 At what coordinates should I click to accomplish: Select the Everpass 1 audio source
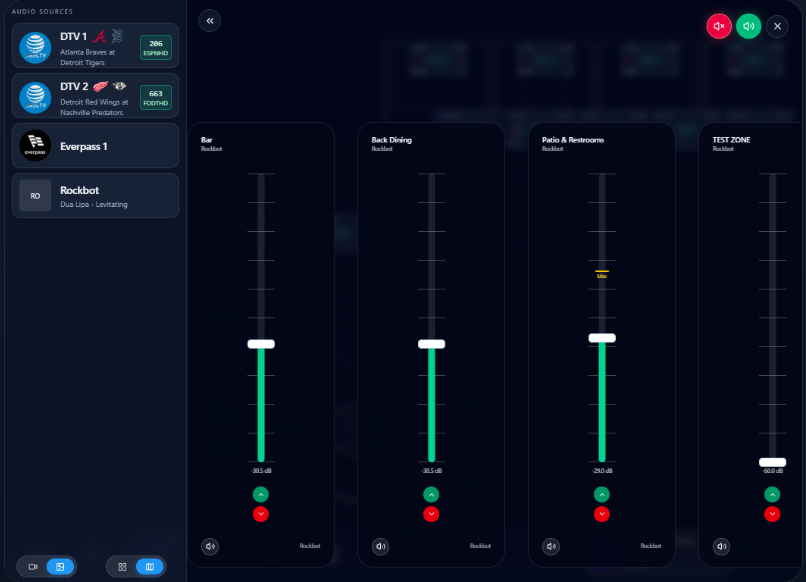tap(95, 145)
